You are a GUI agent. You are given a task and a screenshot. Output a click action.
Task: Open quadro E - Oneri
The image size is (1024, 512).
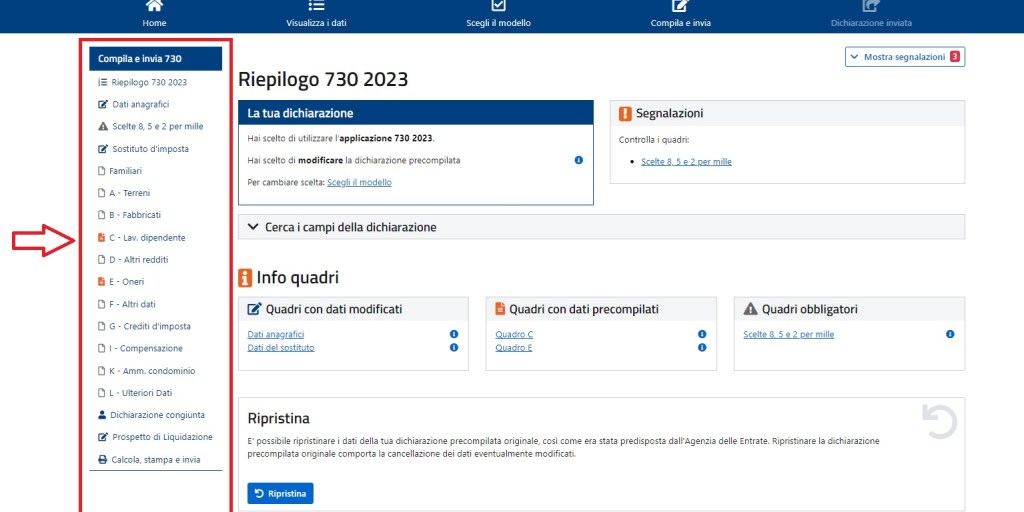pyautogui.click(x=121, y=282)
